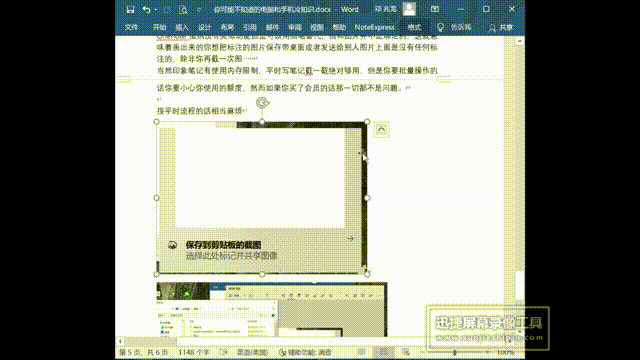
Task: Click the Undo arrow icon
Action: [x=146, y=9]
